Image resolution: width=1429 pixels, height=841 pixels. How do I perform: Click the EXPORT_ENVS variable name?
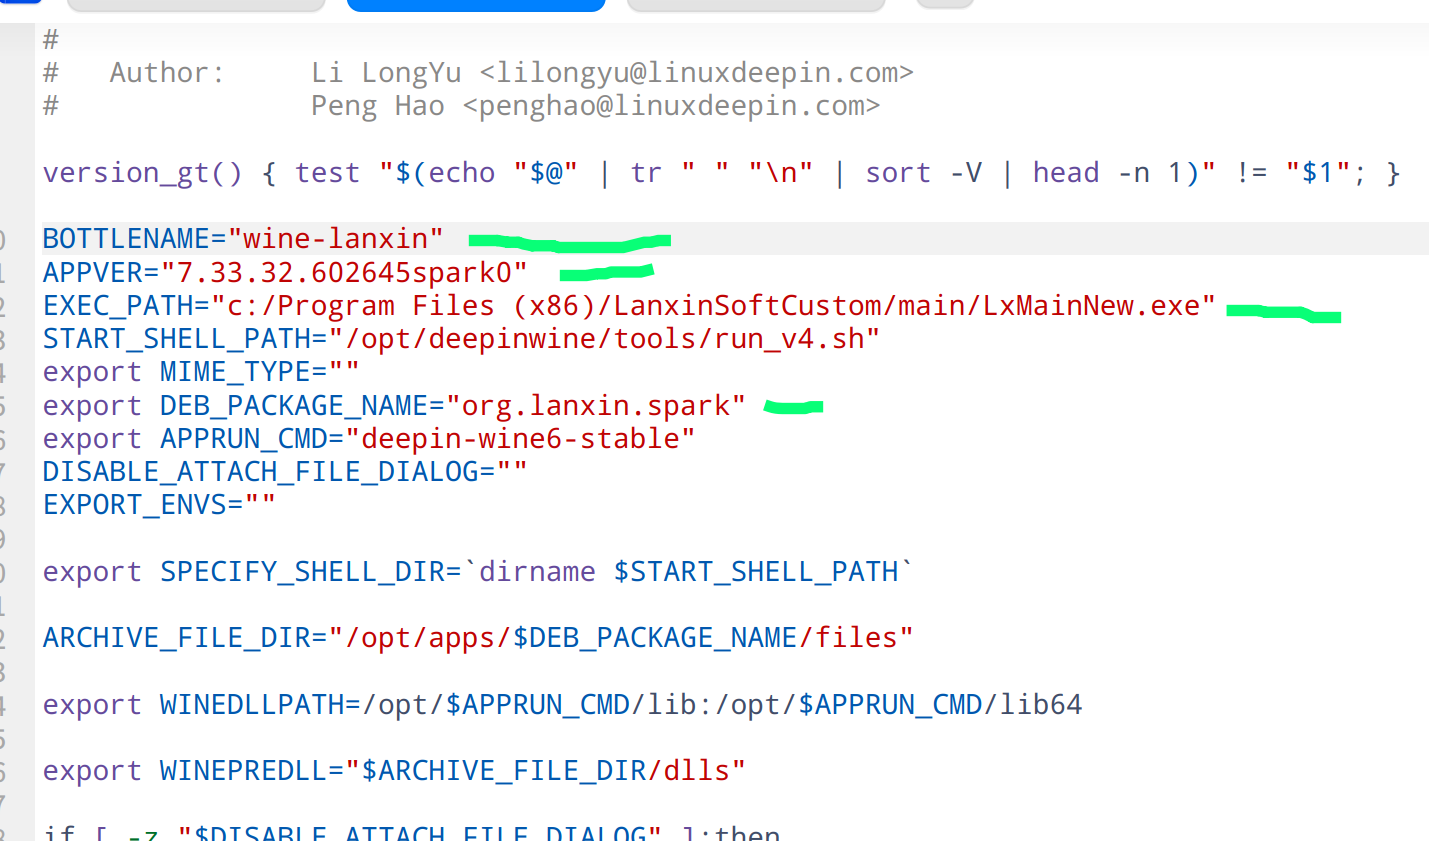(135, 505)
